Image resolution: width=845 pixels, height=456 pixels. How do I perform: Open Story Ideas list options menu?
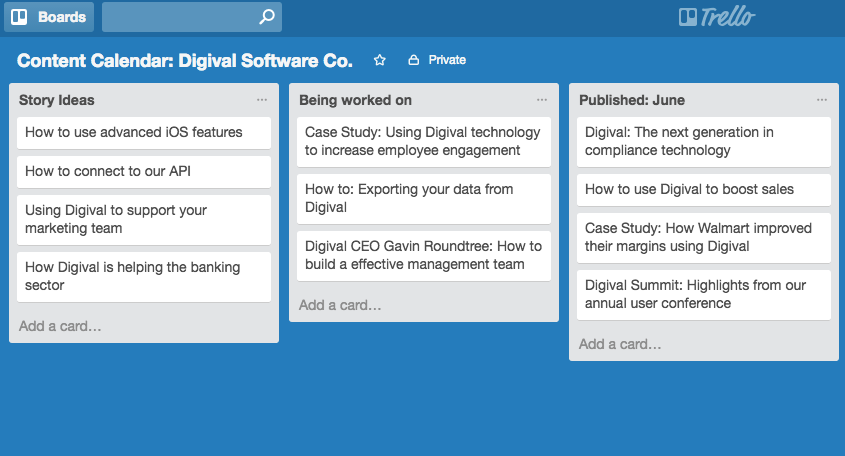262,100
